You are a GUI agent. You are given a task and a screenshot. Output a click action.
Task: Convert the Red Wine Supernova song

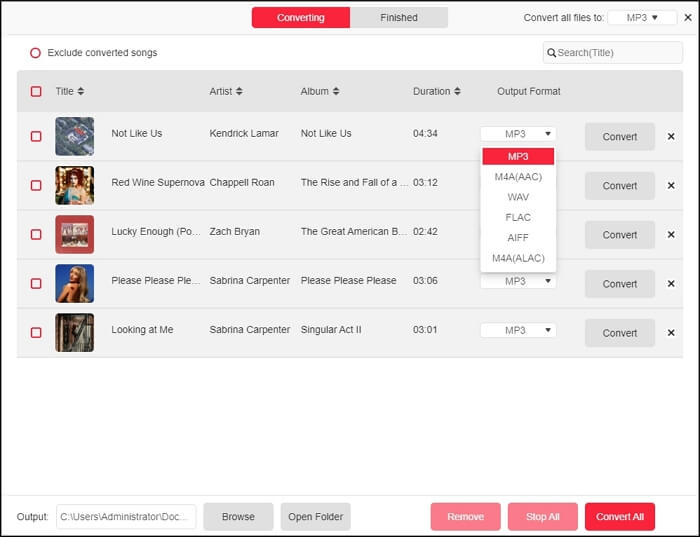click(x=620, y=186)
